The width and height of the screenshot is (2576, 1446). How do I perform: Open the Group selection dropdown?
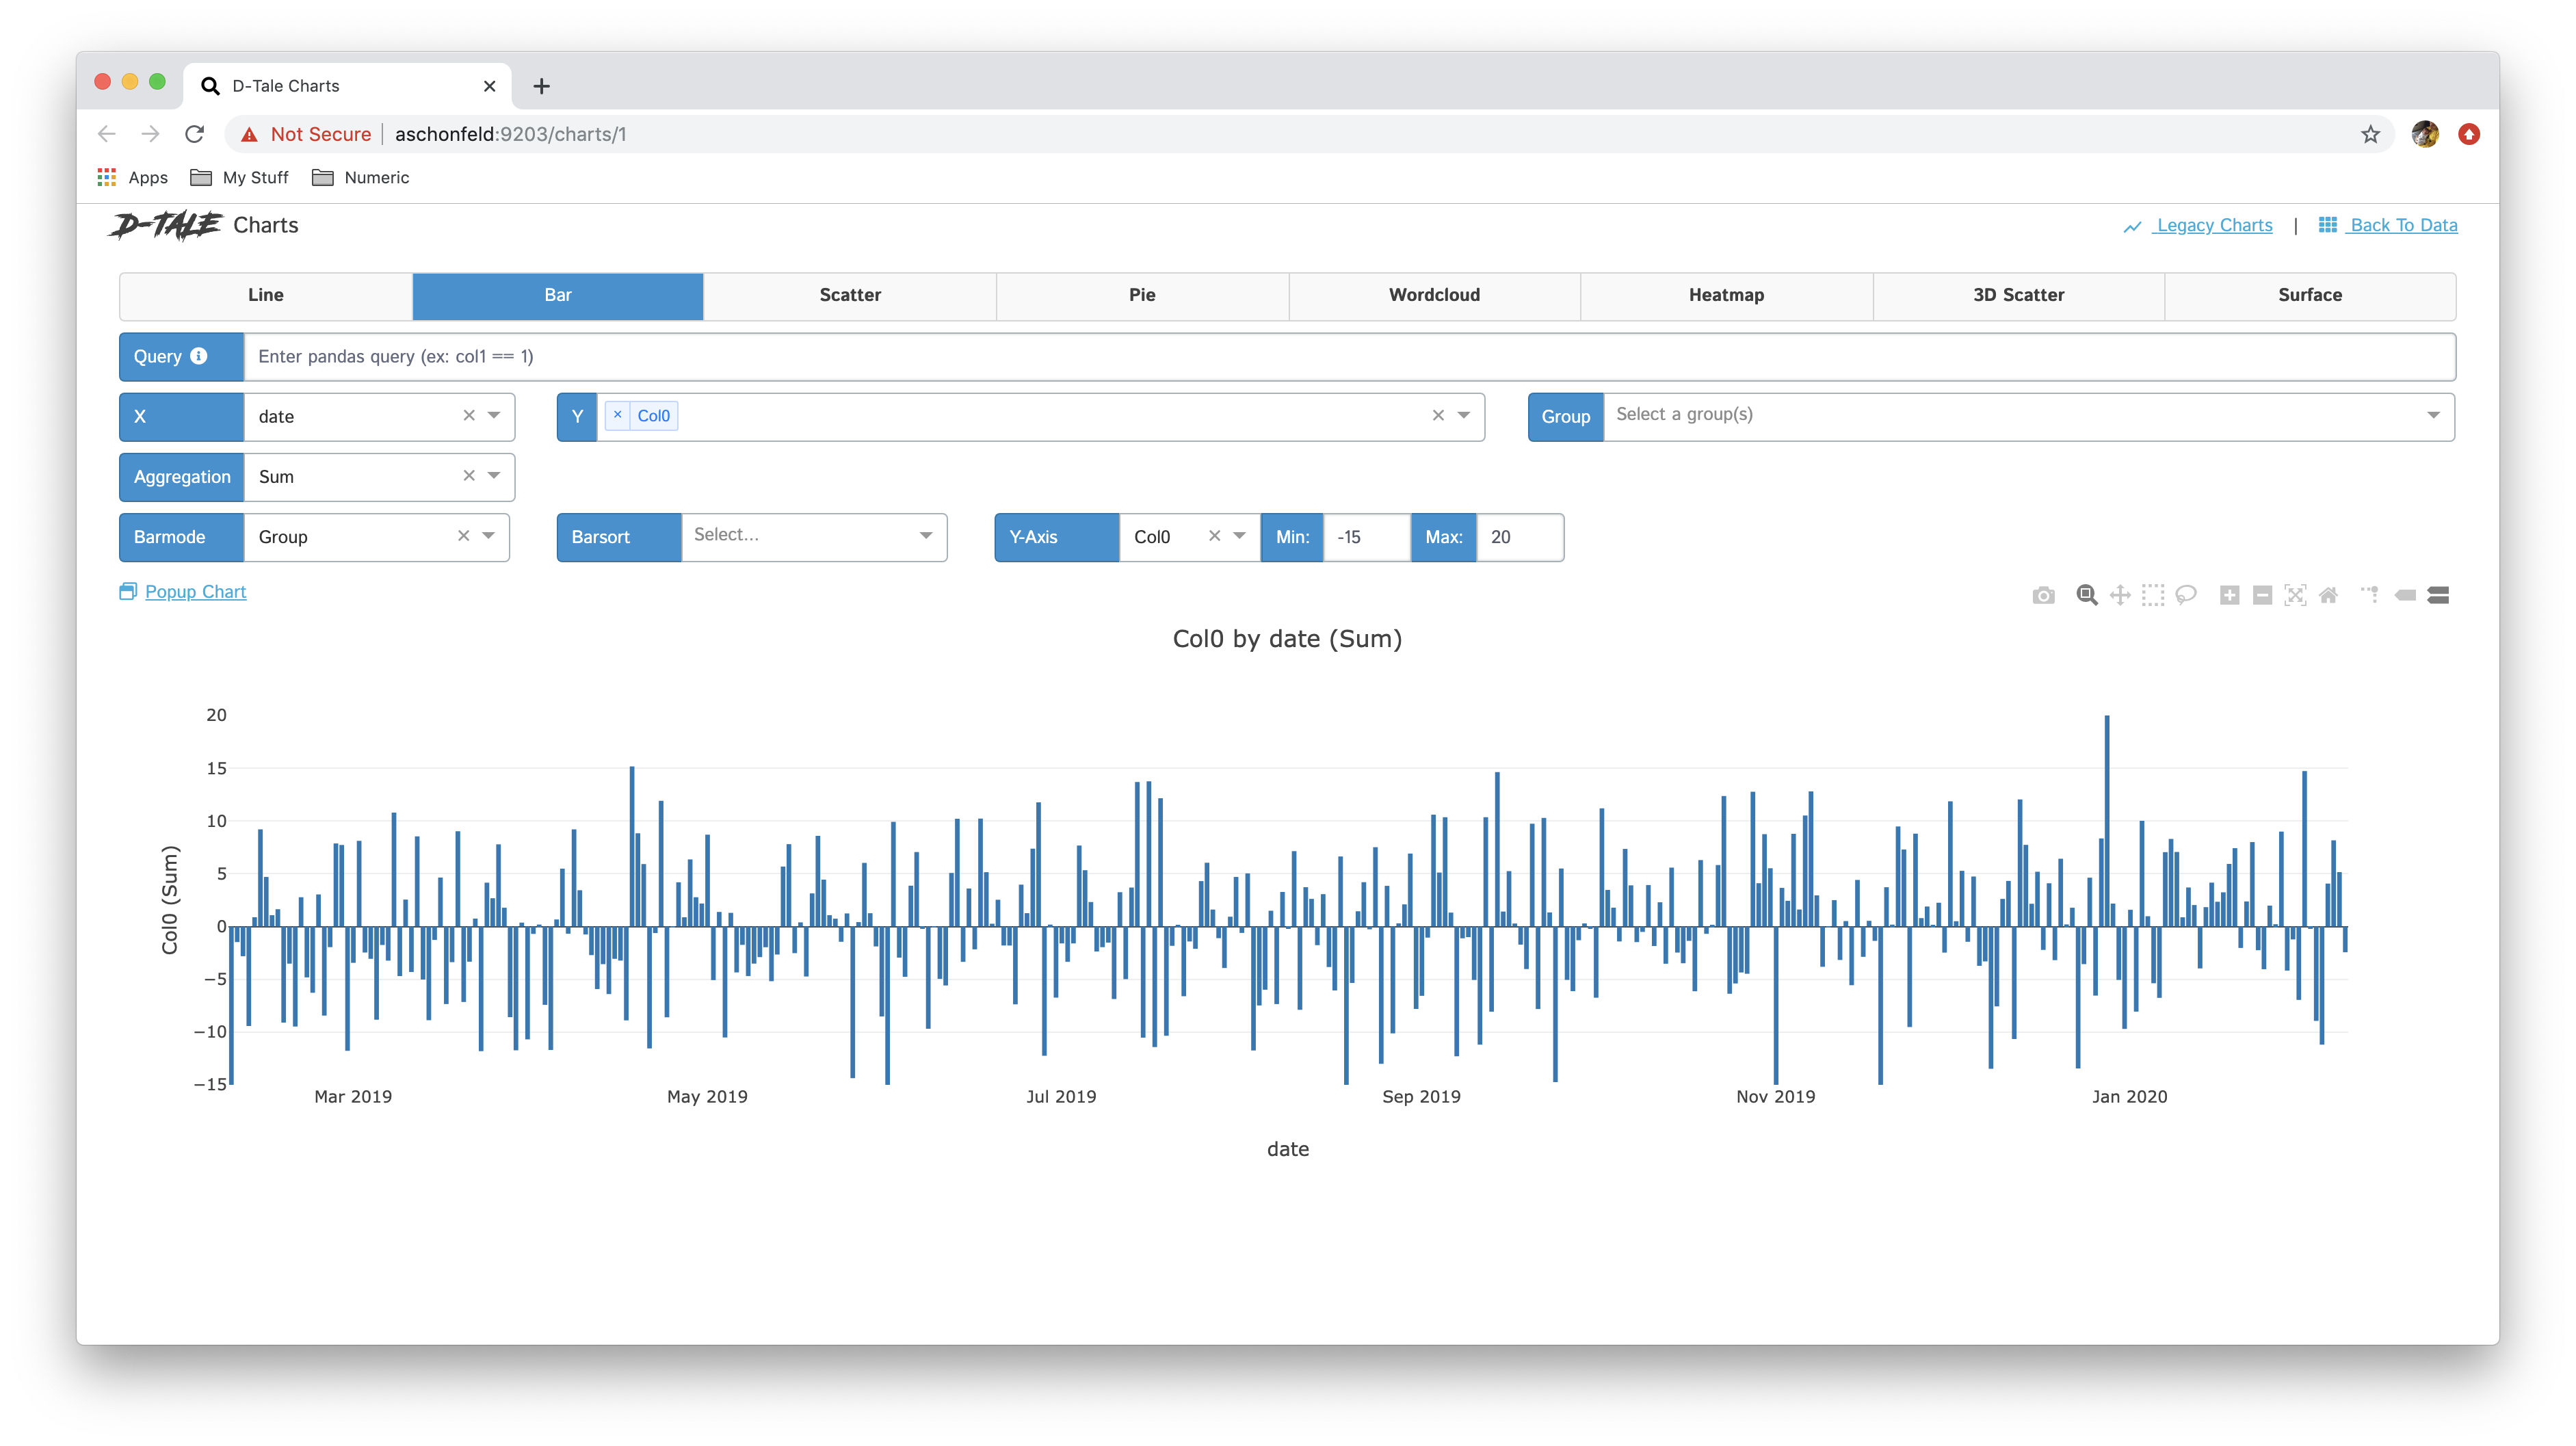pos(2433,416)
